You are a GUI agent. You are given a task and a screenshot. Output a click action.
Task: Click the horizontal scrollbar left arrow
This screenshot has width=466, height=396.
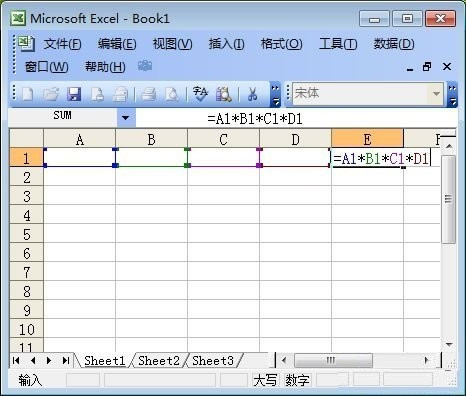[x=284, y=360]
